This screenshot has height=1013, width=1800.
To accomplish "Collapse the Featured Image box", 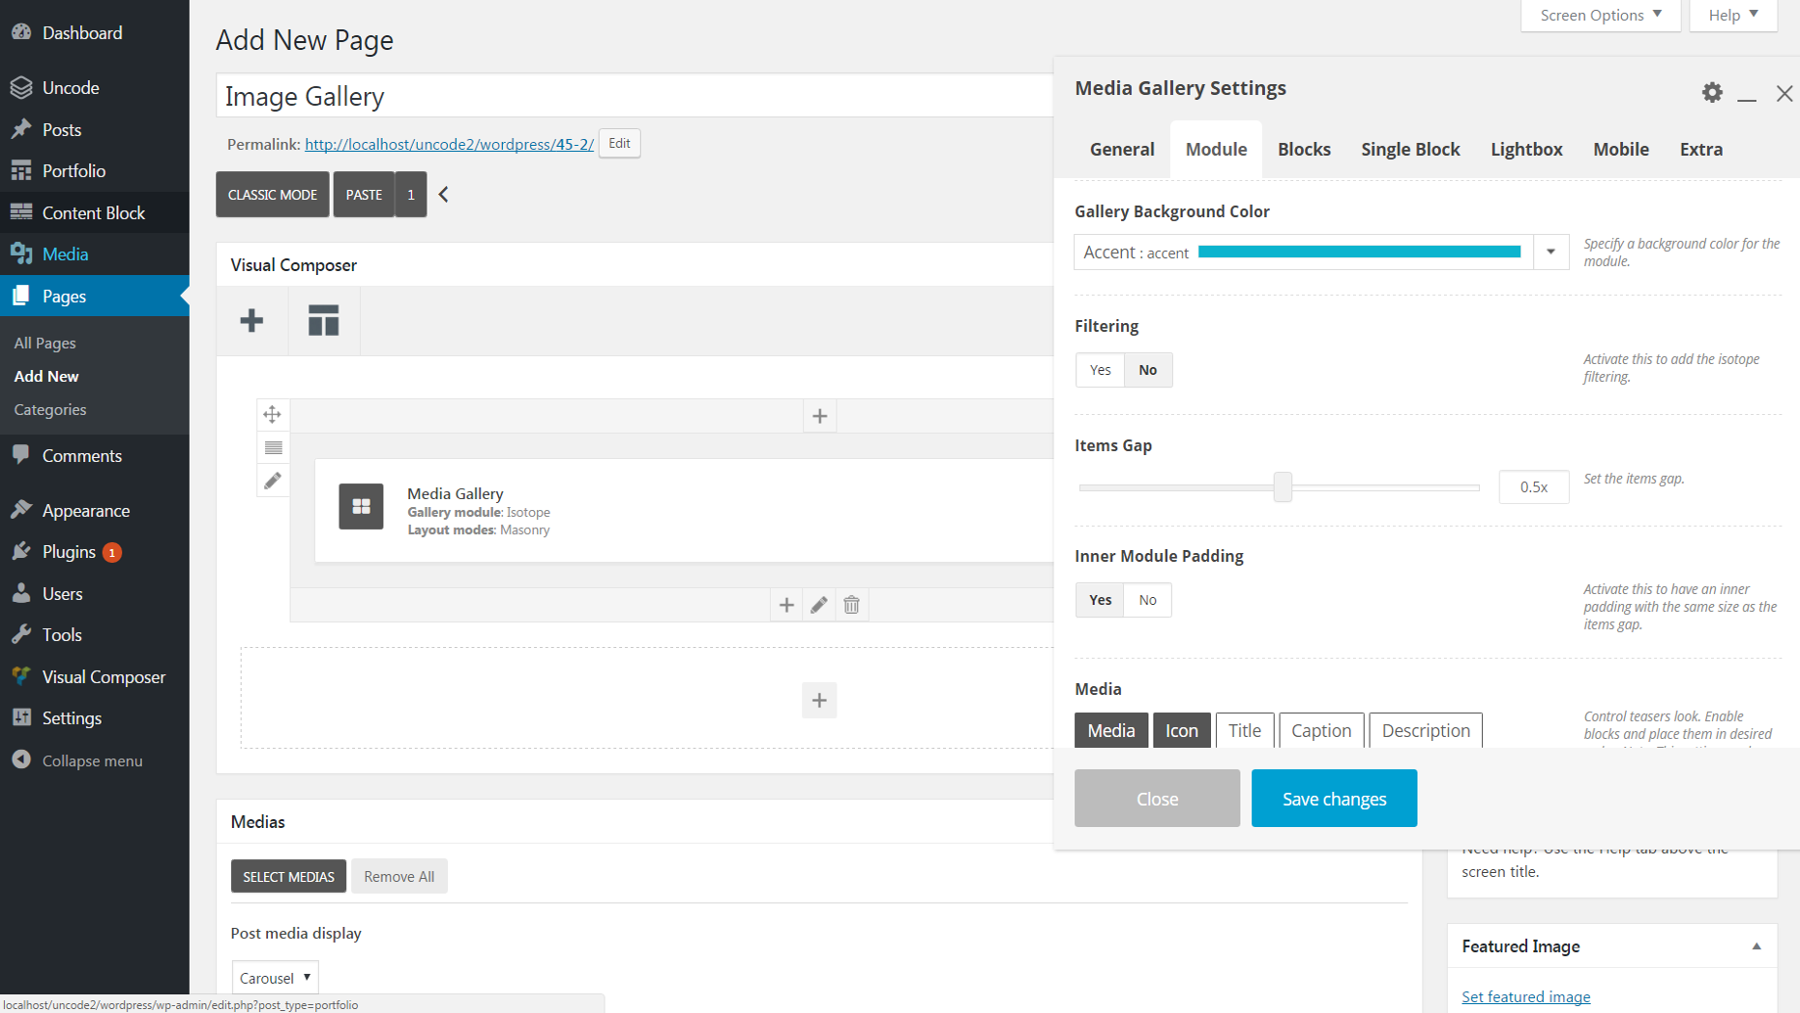I will coord(1756,946).
